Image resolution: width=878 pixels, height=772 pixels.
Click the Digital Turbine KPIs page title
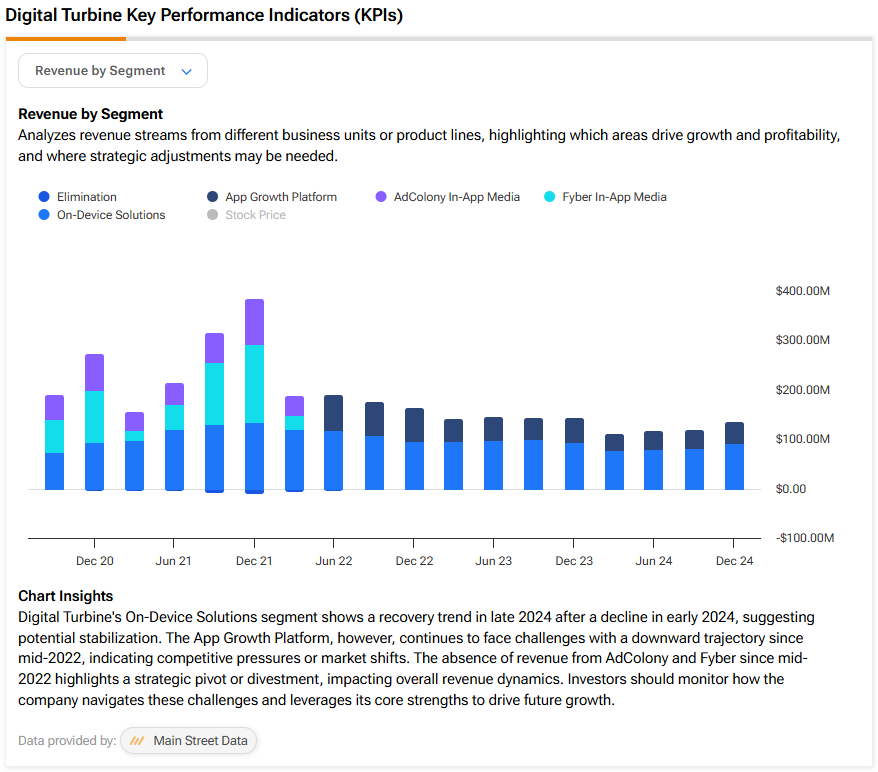tap(204, 15)
